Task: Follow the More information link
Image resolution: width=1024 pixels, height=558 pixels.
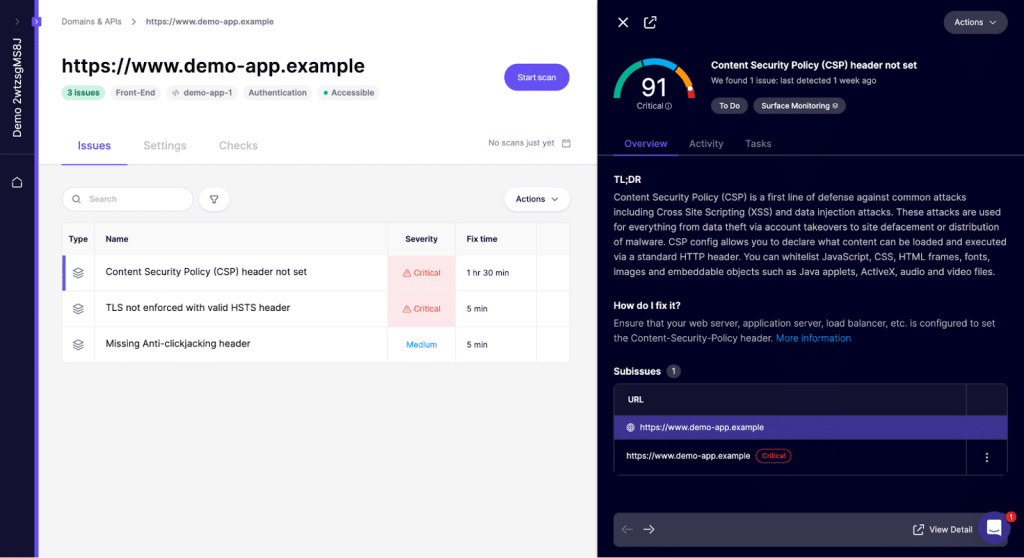Action: tap(813, 338)
